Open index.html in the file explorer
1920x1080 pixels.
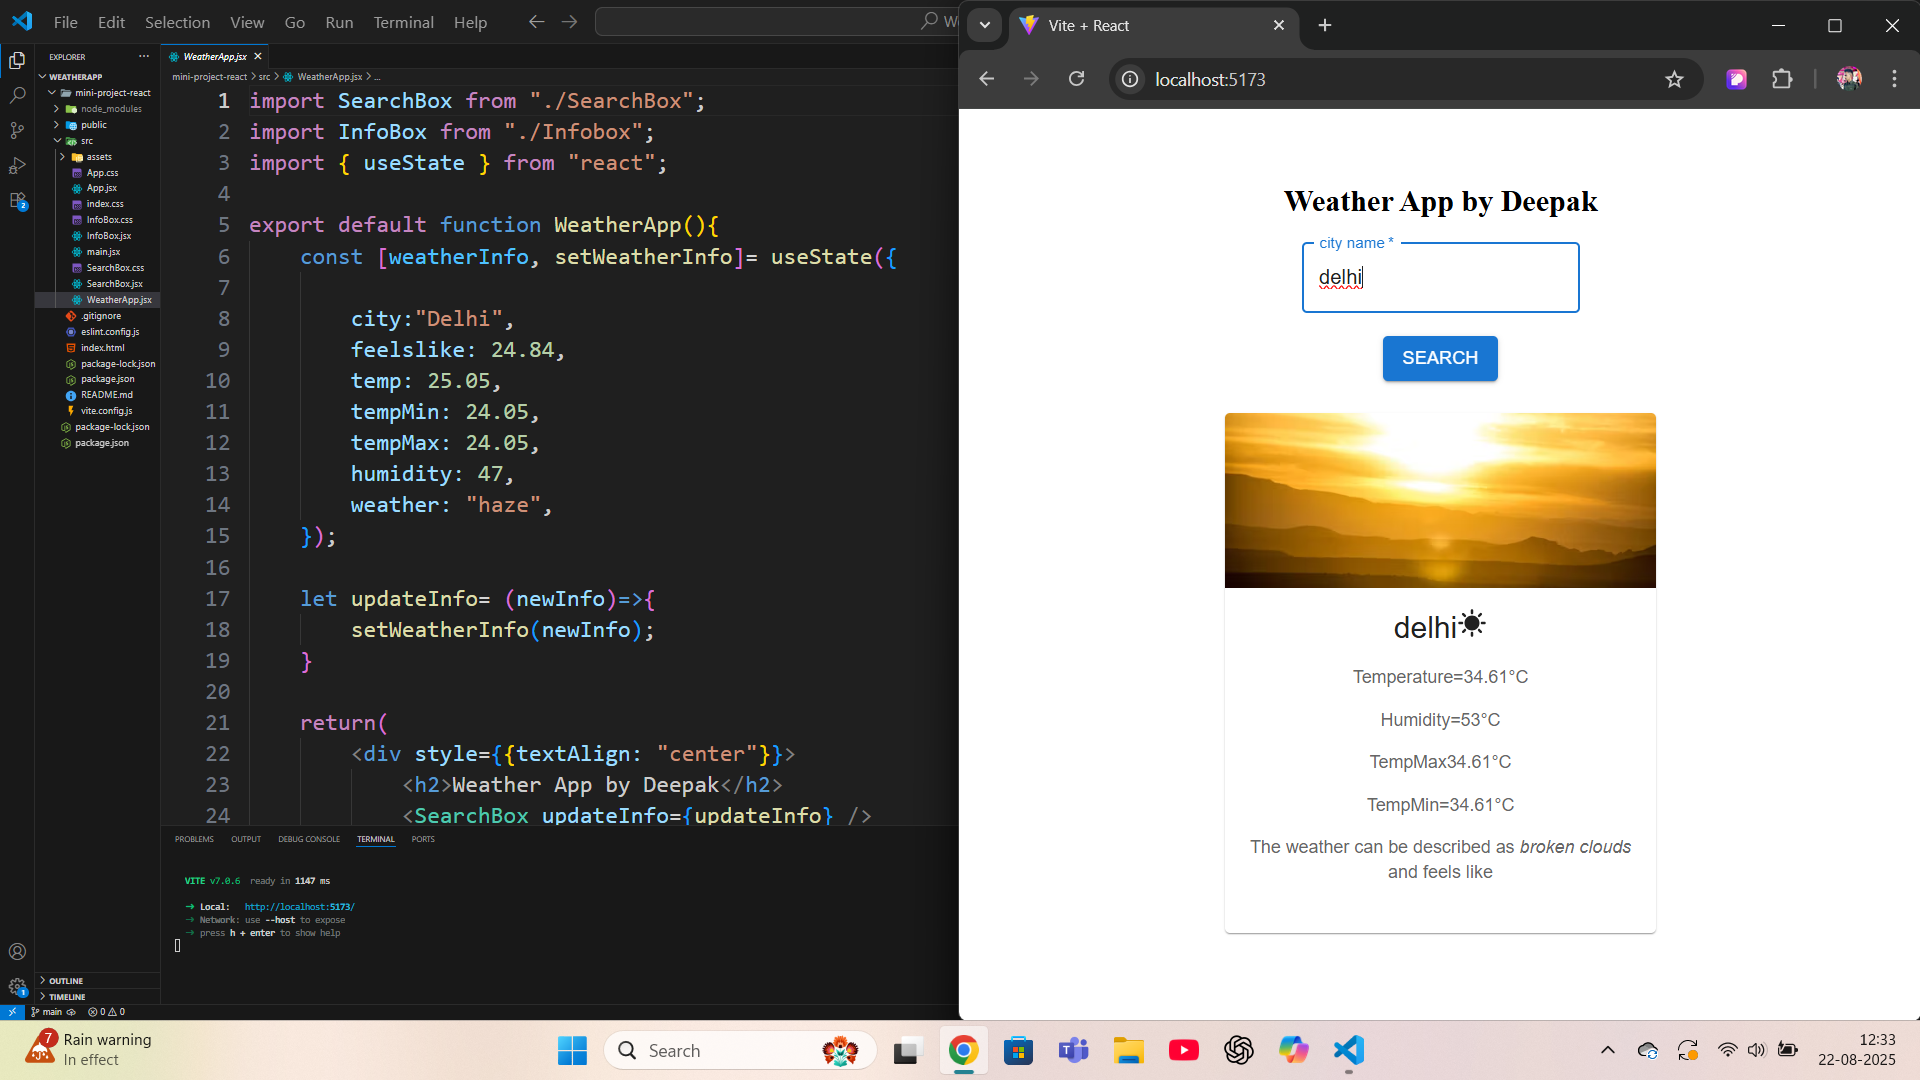(102, 348)
